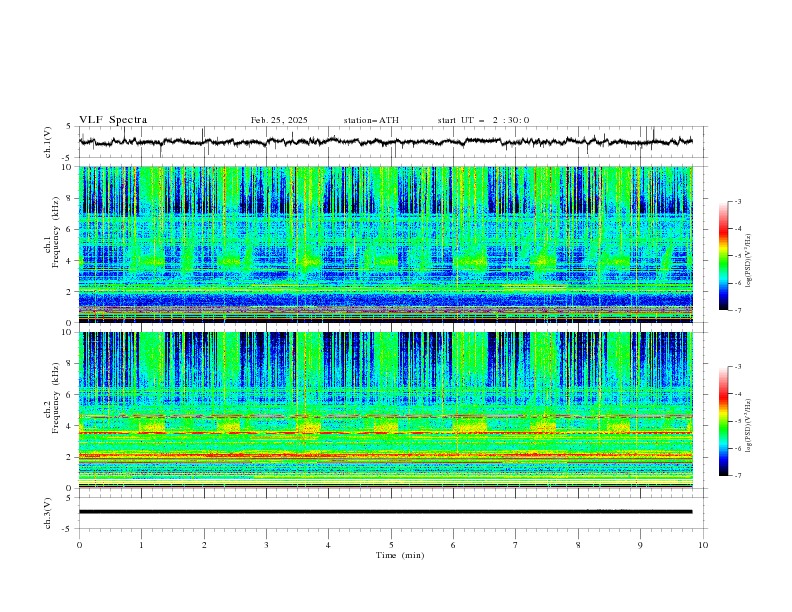Click the "station=ATH" header label
The height and width of the screenshot is (612, 792).
coord(371,120)
